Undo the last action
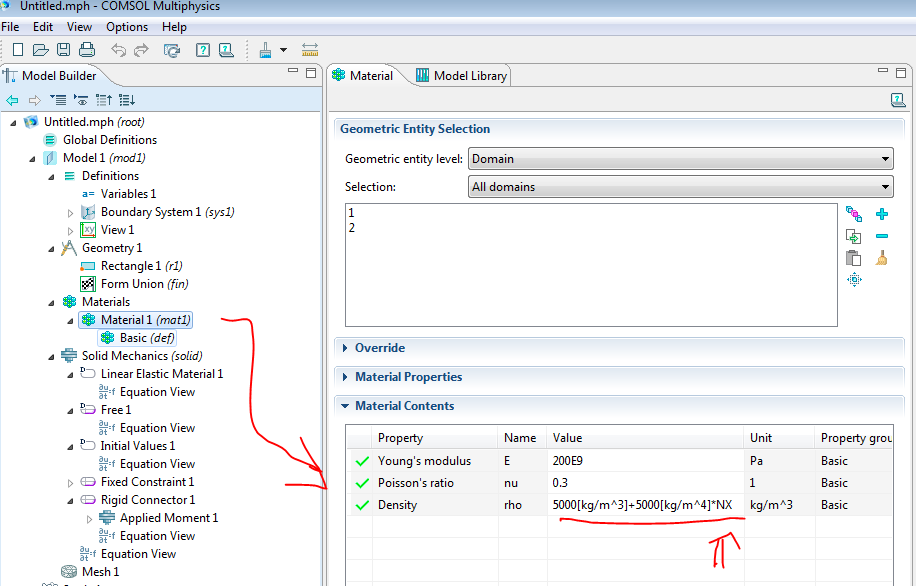The width and height of the screenshot is (916, 586). [119, 50]
